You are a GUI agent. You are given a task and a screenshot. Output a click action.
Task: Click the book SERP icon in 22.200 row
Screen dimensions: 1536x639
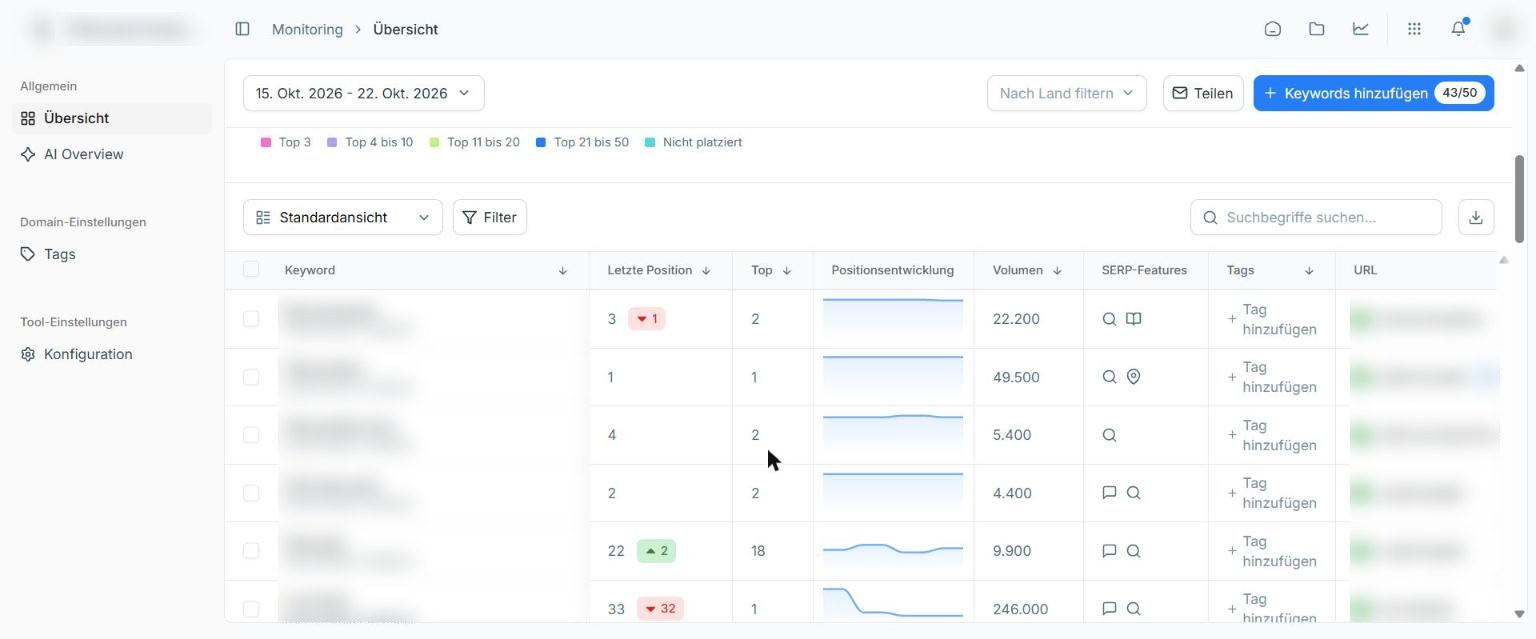(1133, 319)
